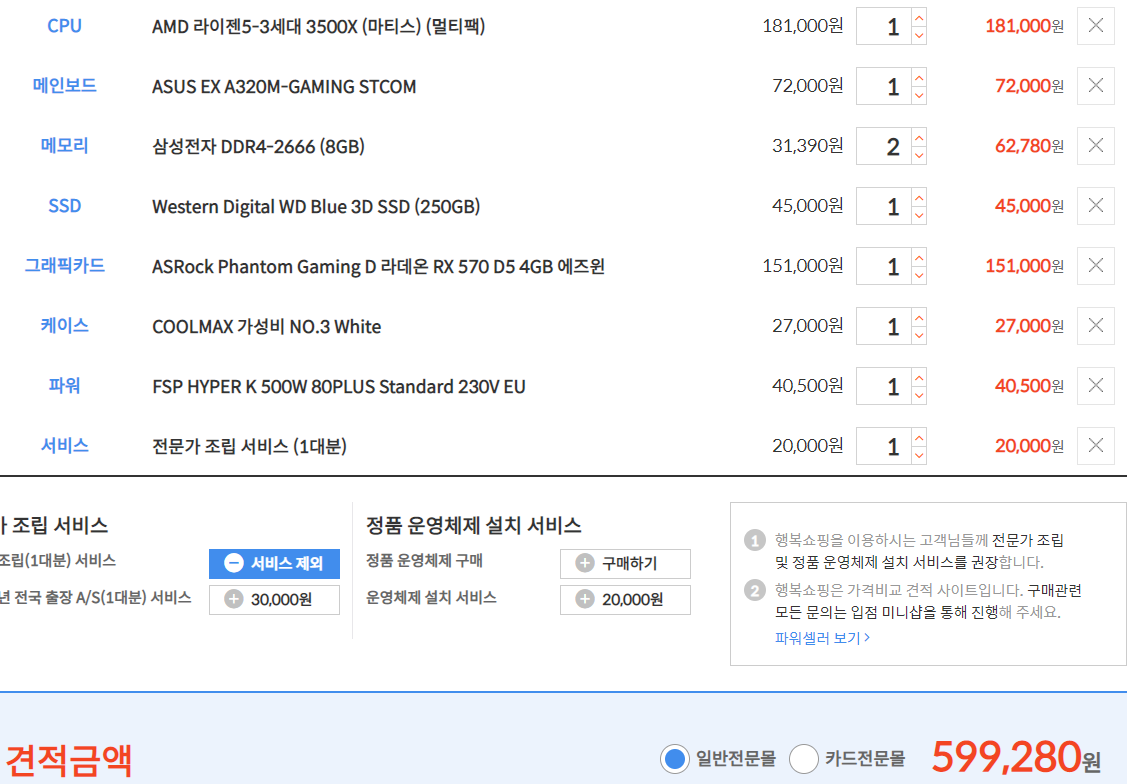
Task: Open AMD 라이젠5-3세대 3500X product name
Action: click(318, 27)
